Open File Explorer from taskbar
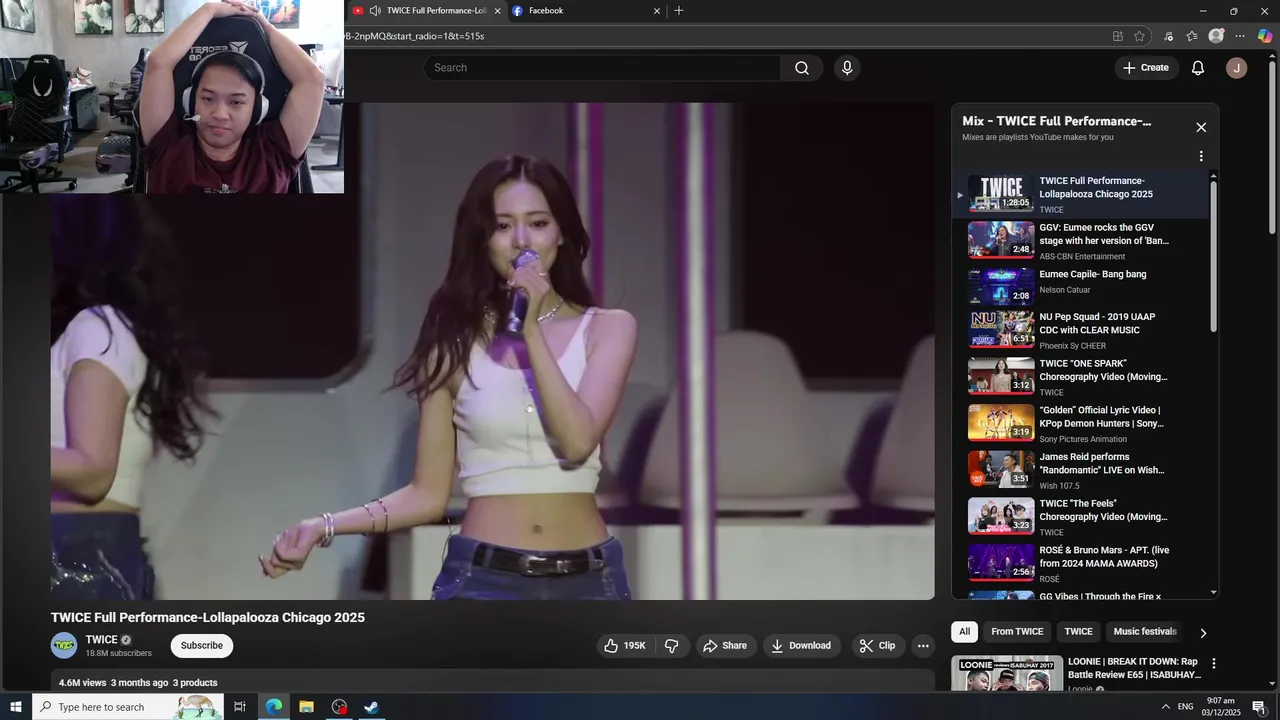Viewport: 1280px width, 720px height. tap(306, 707)
